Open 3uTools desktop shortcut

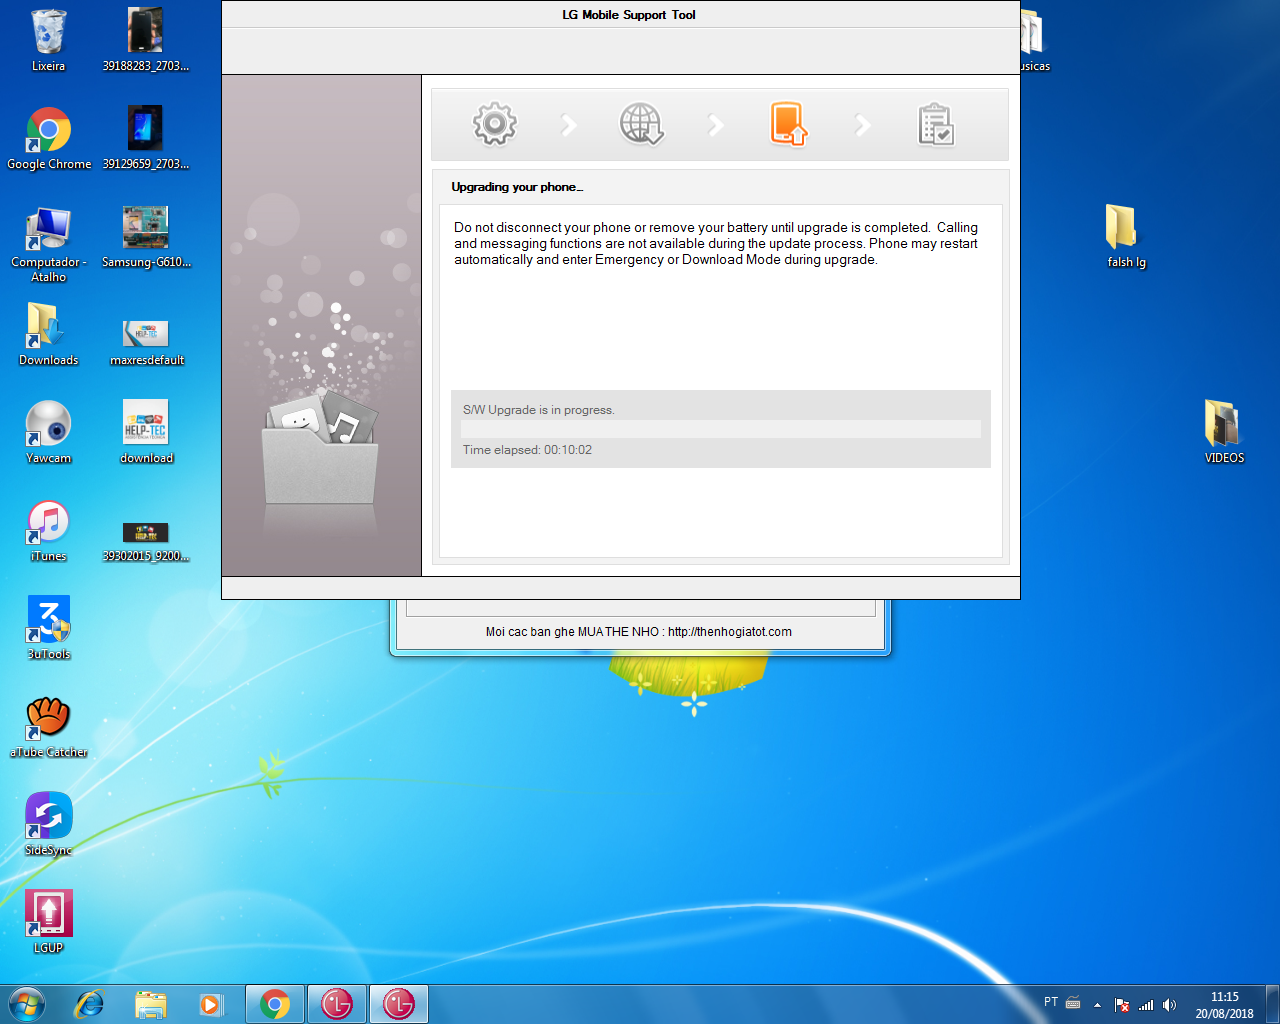pyautogui.click(x=48, y=628)
